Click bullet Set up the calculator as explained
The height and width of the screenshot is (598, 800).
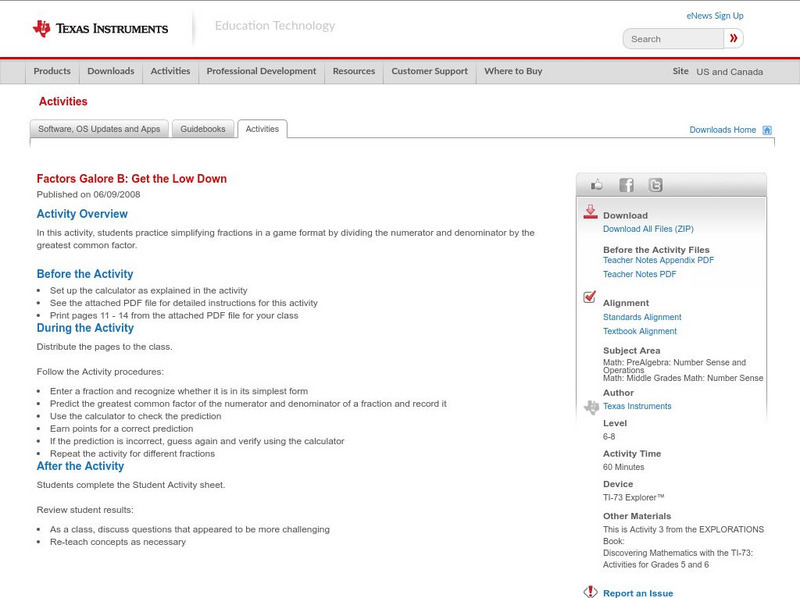coord(148,290)
